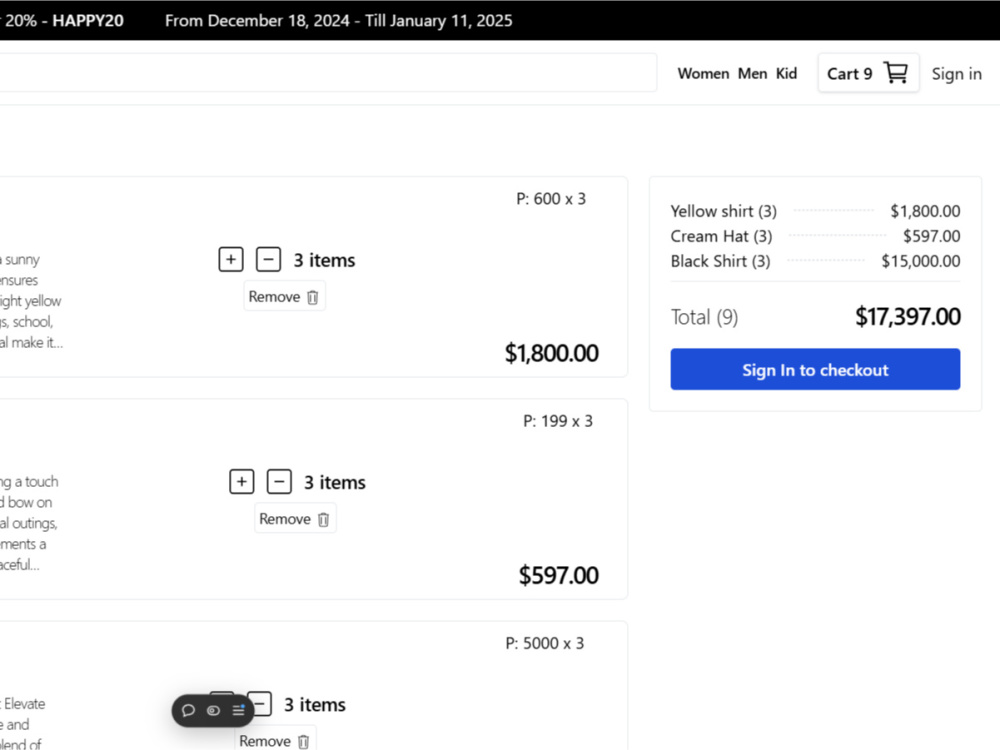Decrease Yellow shirt quantity with the minus stepper
The image size is (1000, 750).
pos(268,259)
